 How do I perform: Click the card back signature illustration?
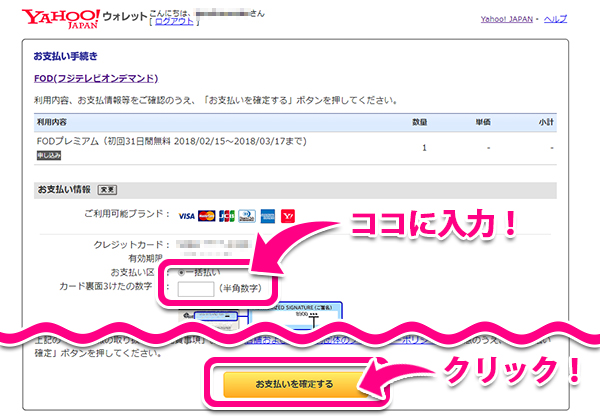(x=260, y=316)
